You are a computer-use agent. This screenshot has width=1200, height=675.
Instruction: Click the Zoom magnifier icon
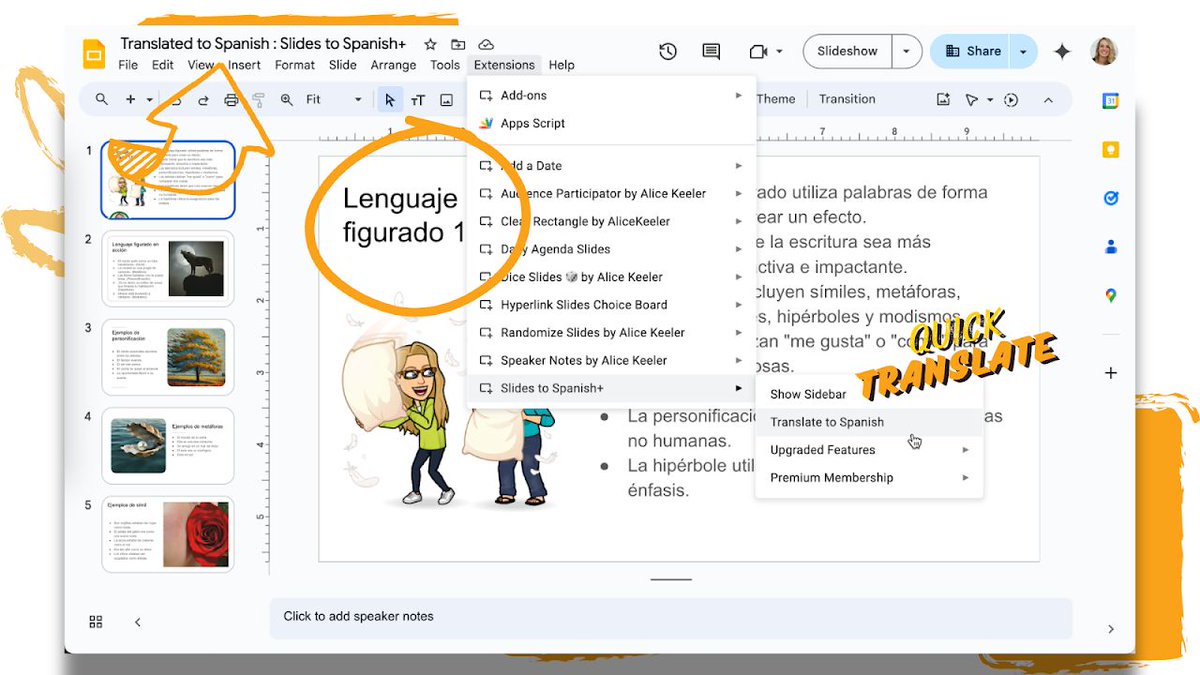pos(287,99)
